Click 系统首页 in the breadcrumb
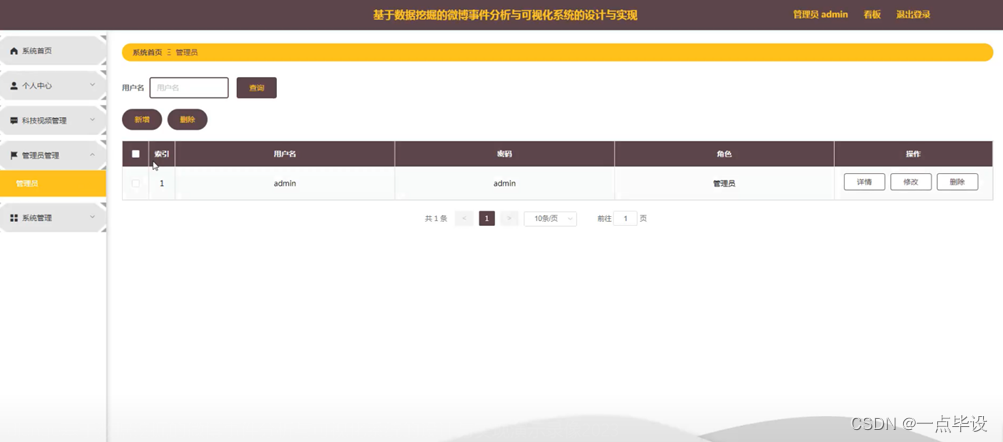This screenshot has height=442, width=1003. 147,52
